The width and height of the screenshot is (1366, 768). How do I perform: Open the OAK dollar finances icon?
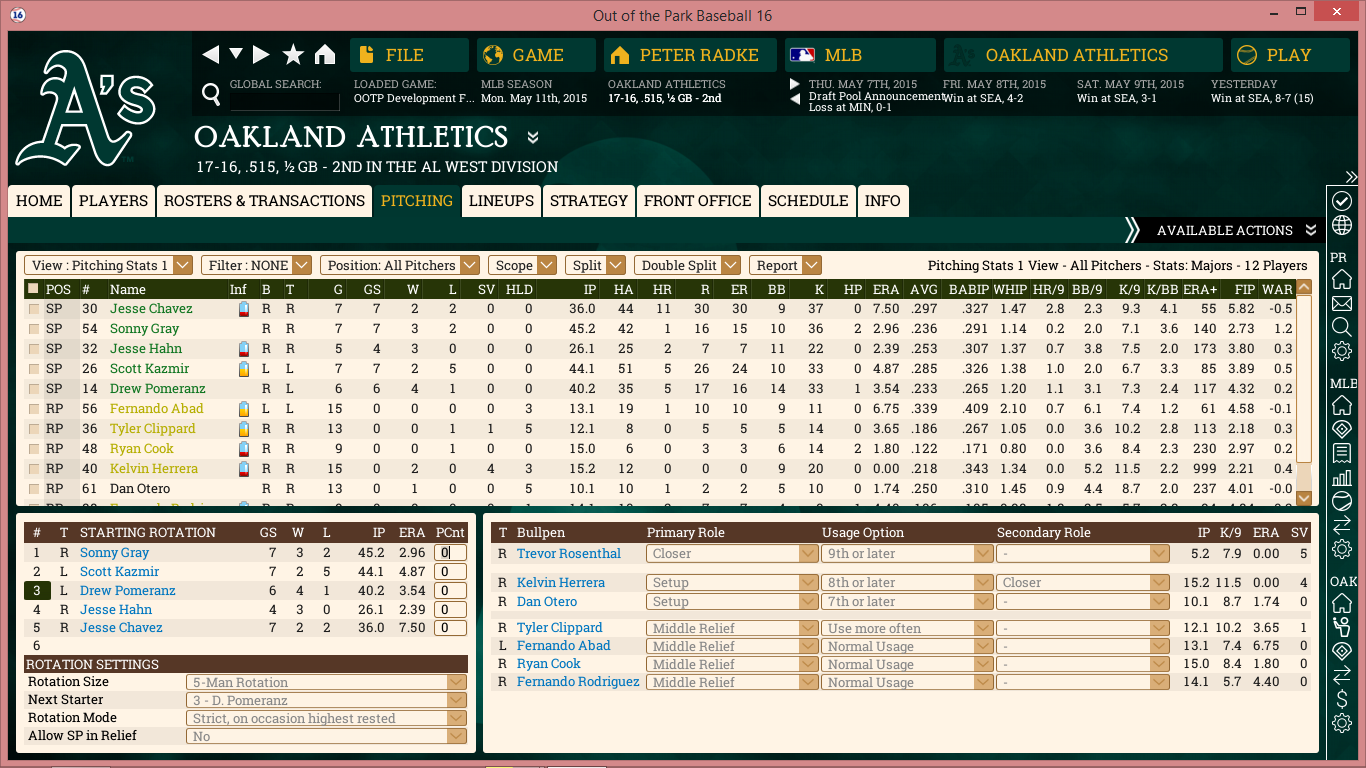click(1342, 699)
